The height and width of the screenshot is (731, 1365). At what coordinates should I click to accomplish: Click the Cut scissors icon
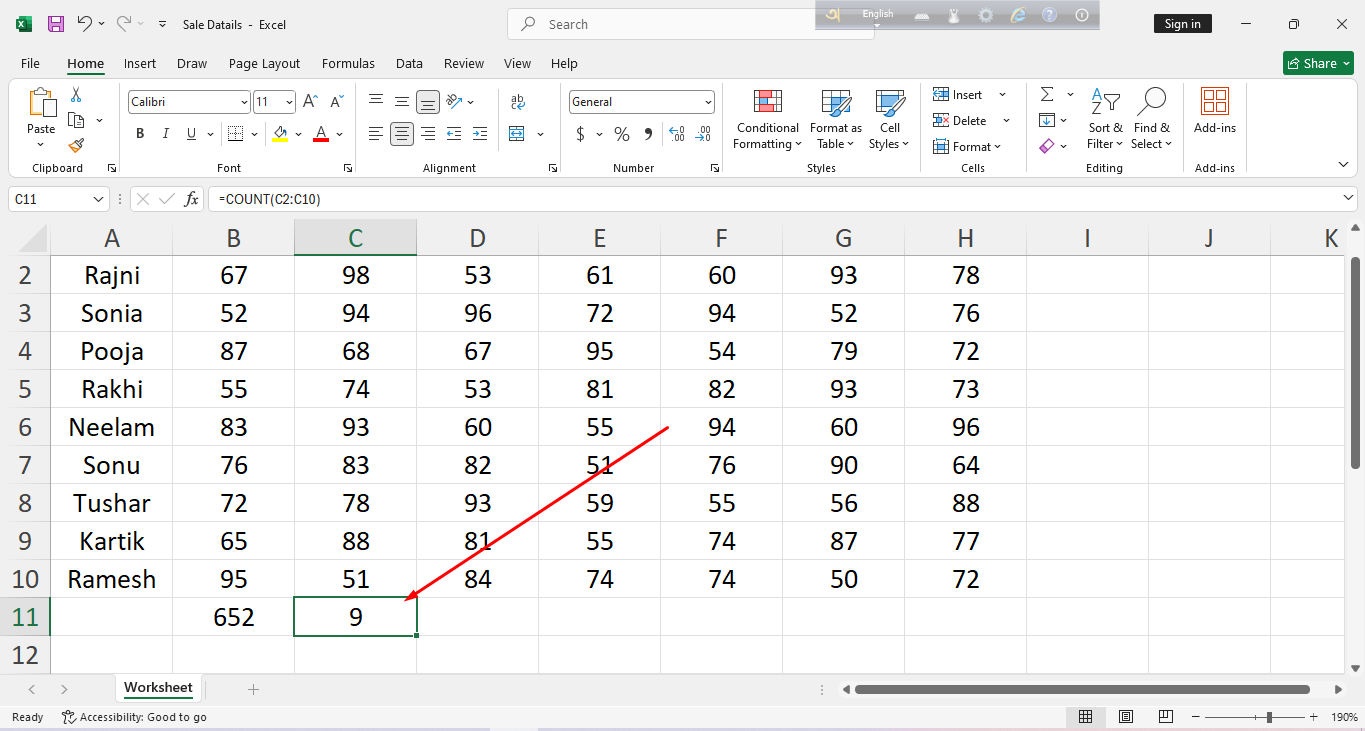click(x=76, y=95)
